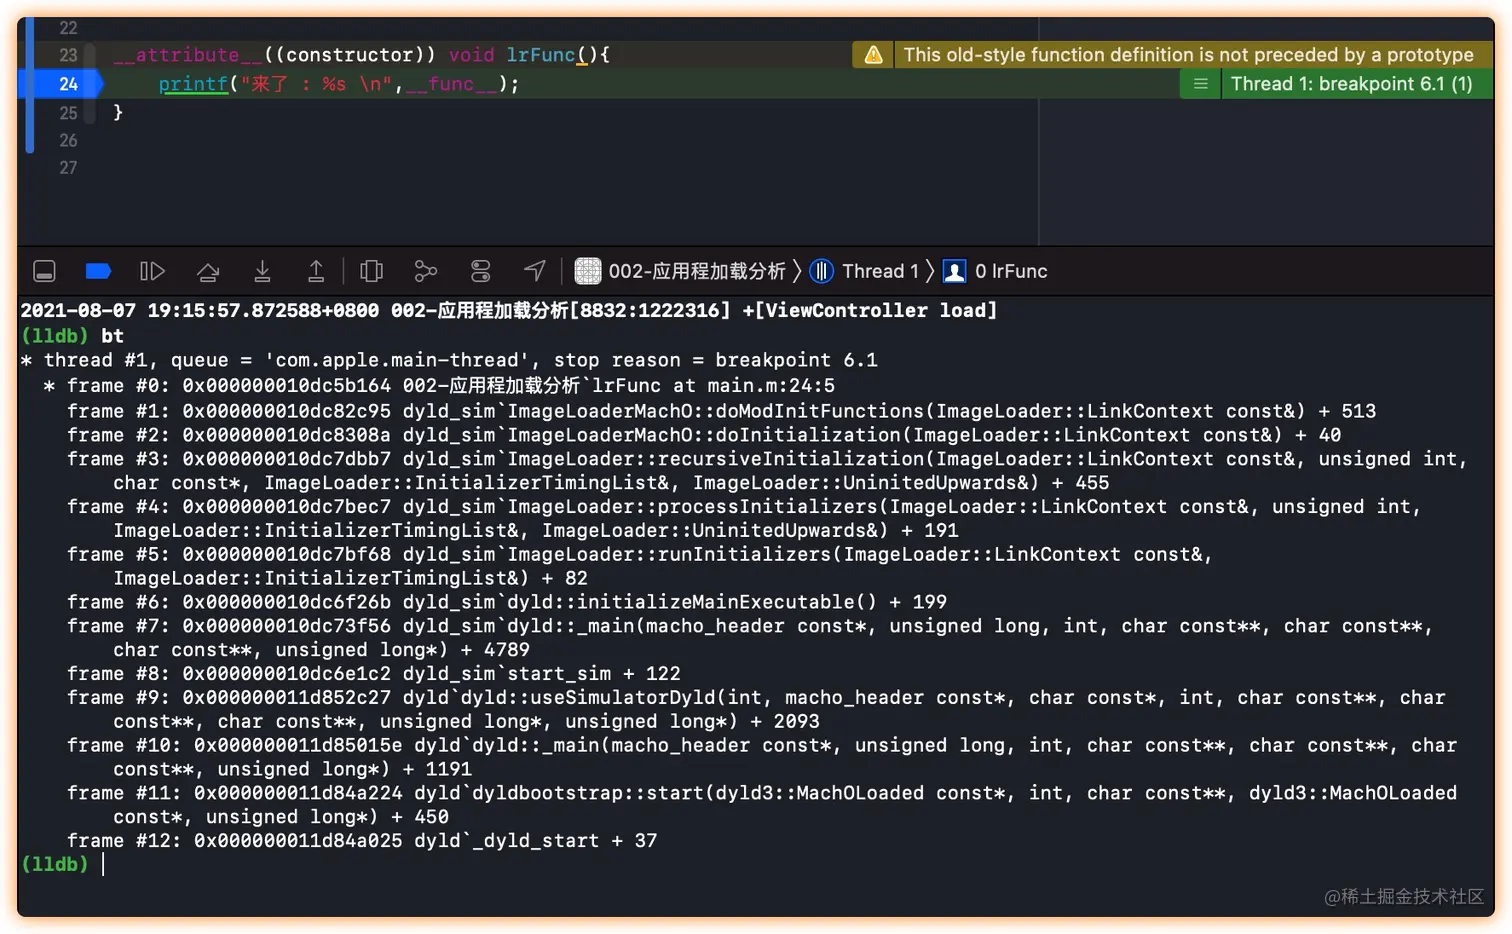The width and height of the screenshot is (1512, 934).
Task: Click the 2021-08-07 19:15:57 timestamp
Action: 200,311
